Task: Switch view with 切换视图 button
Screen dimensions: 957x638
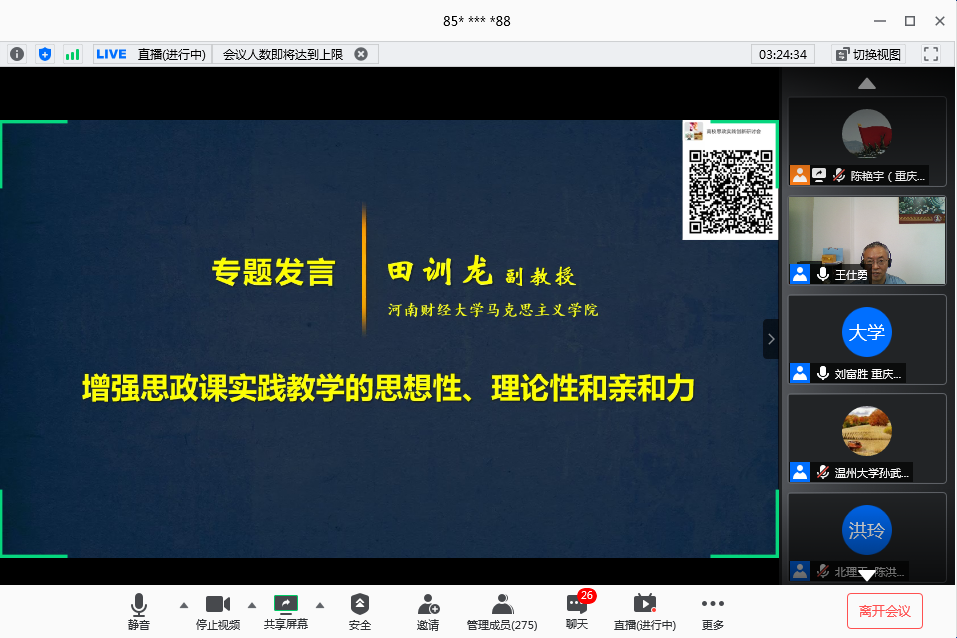Action: [x=868, y=54]
